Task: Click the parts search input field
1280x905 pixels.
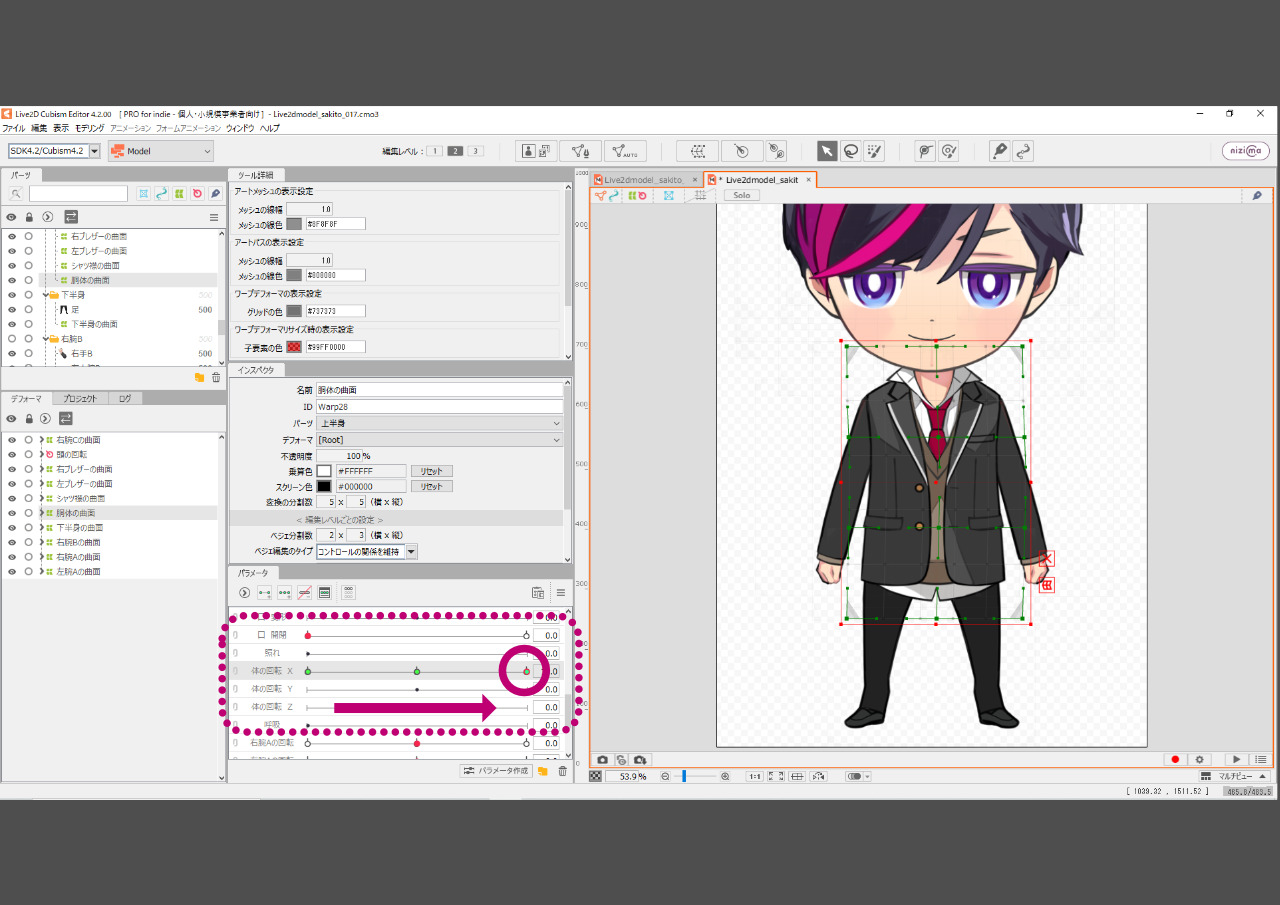Action: [x=78, y=193]
